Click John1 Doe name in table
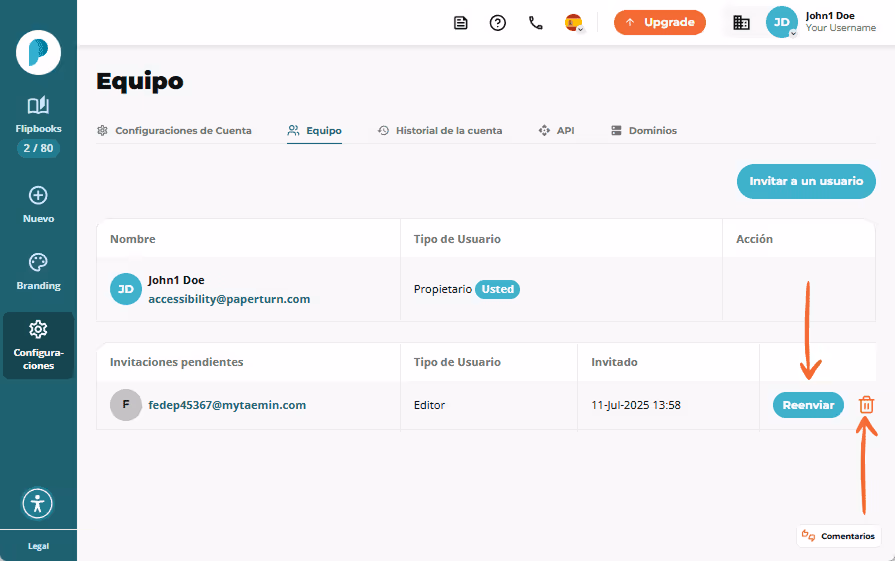 click(x=176, y=280)
